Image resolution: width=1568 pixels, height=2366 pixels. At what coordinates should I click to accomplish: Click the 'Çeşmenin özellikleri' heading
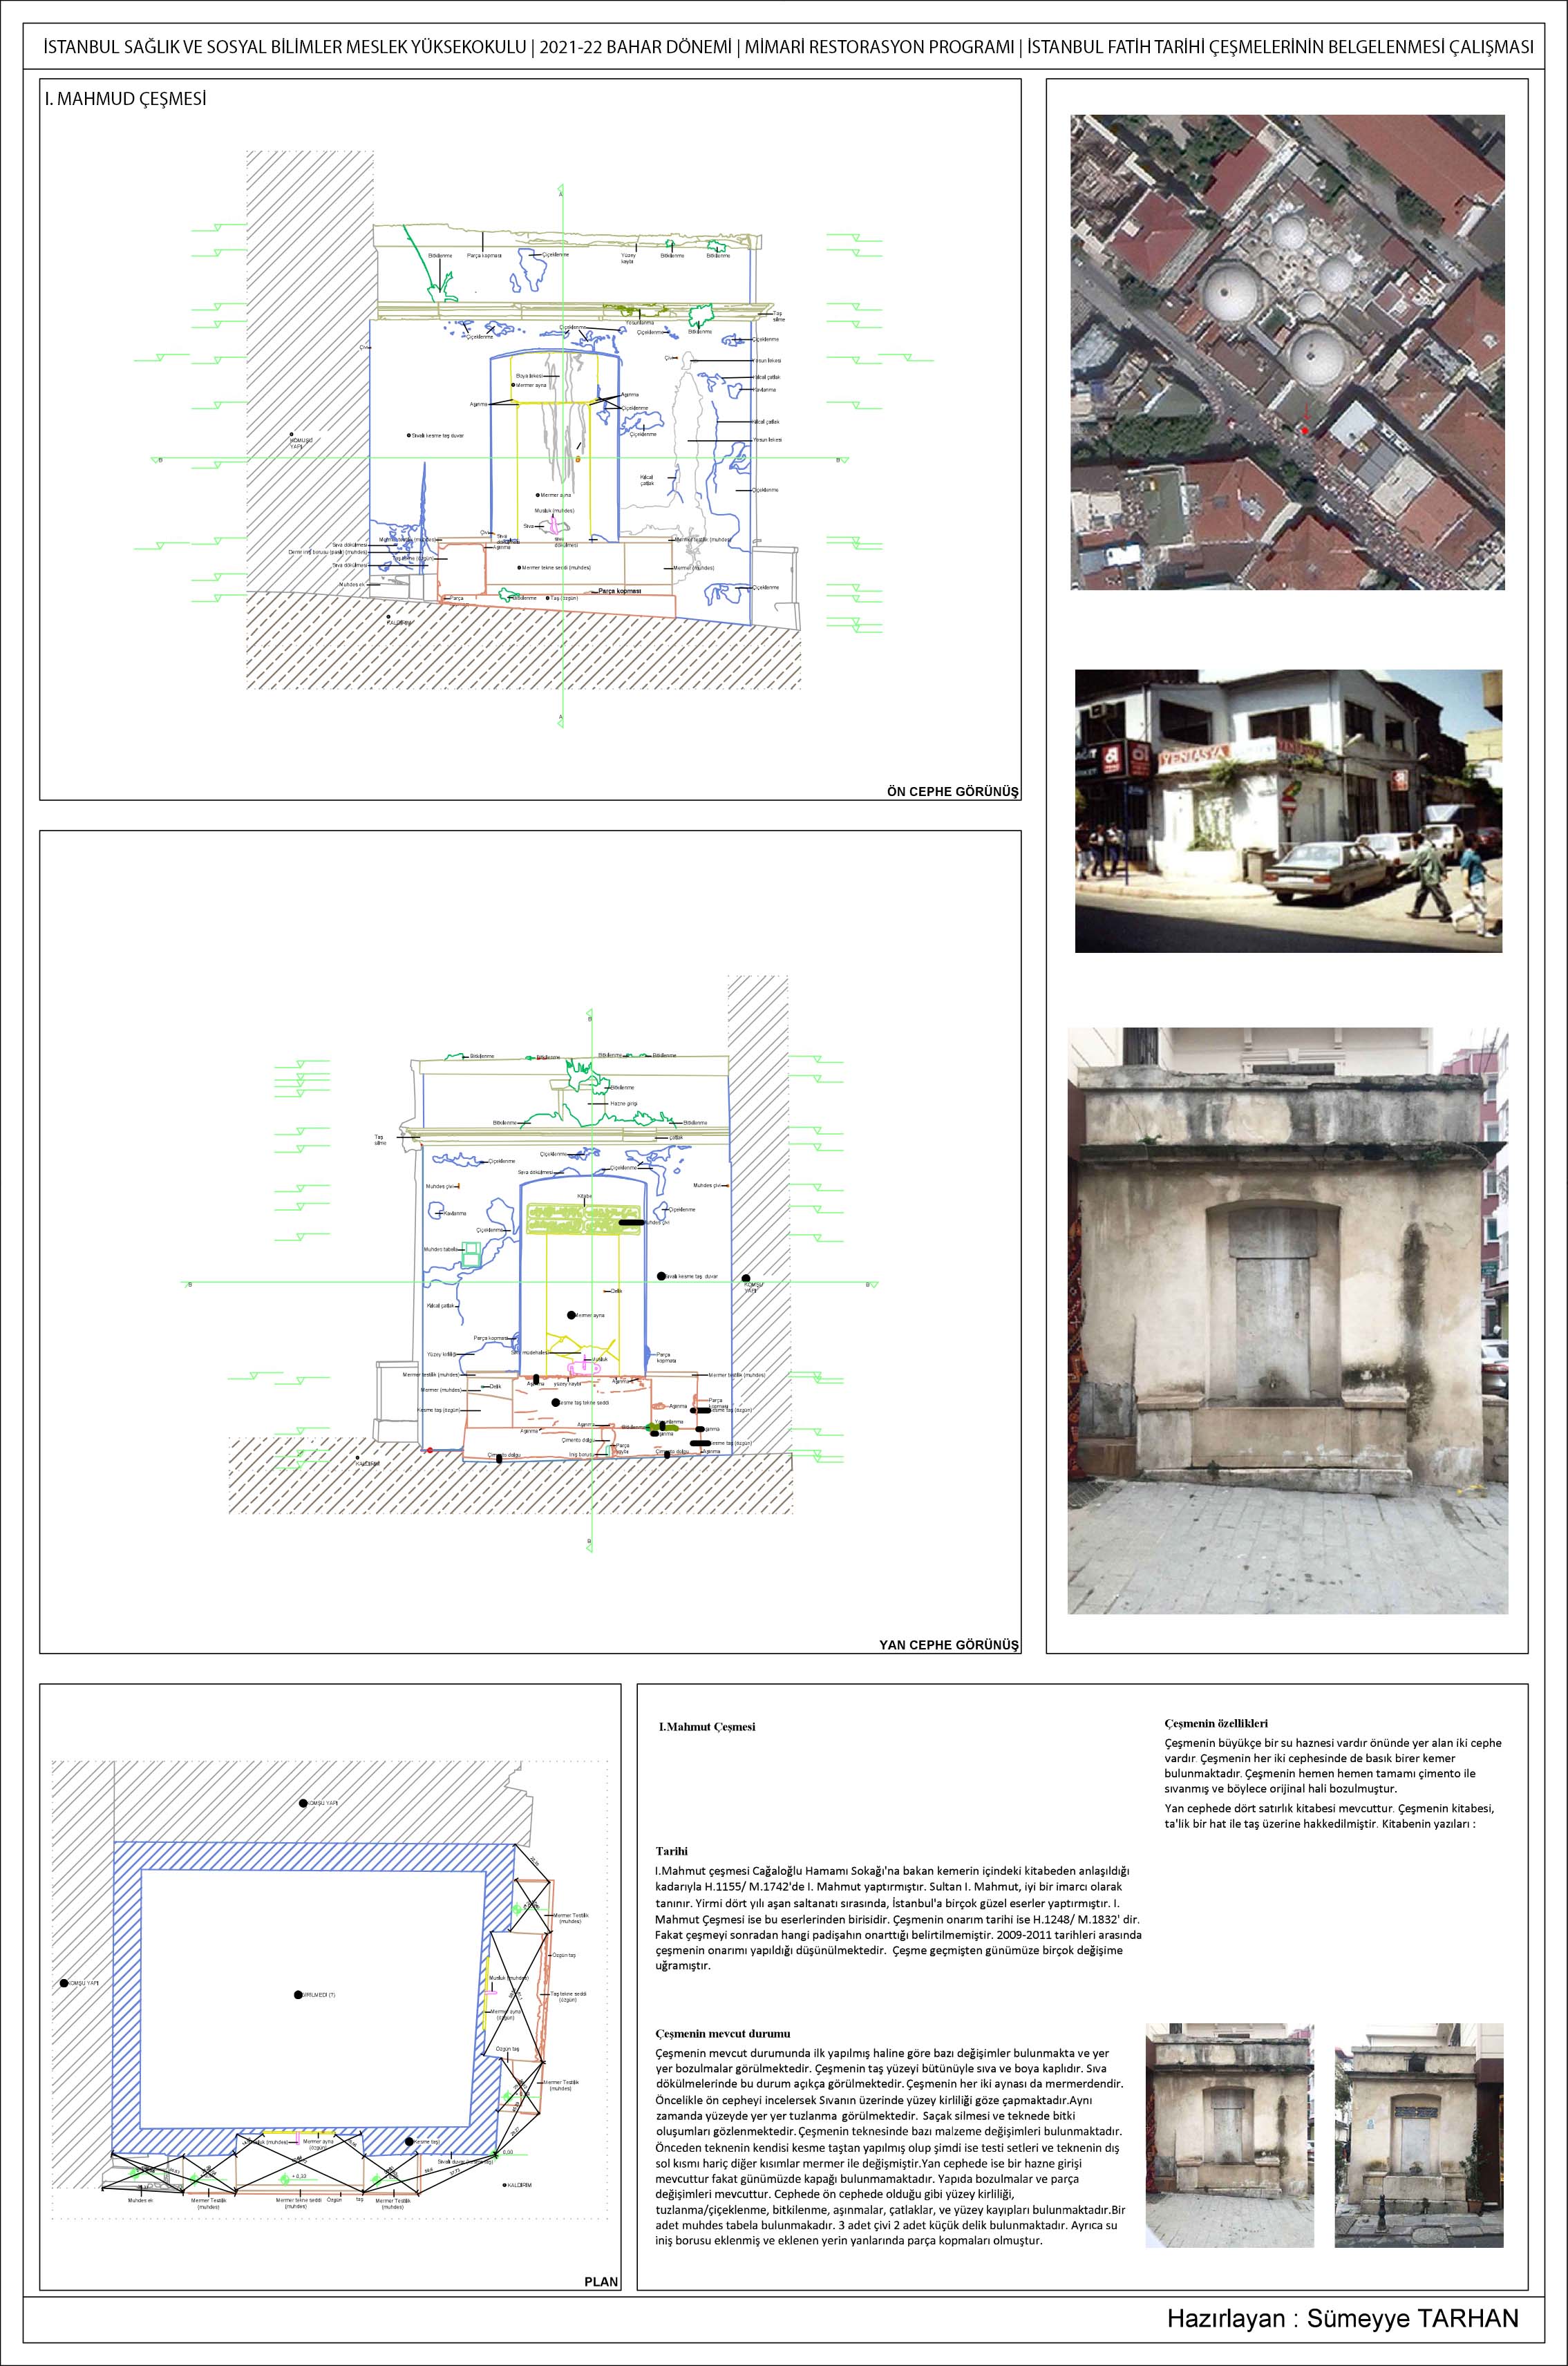click(1216, 1723)
